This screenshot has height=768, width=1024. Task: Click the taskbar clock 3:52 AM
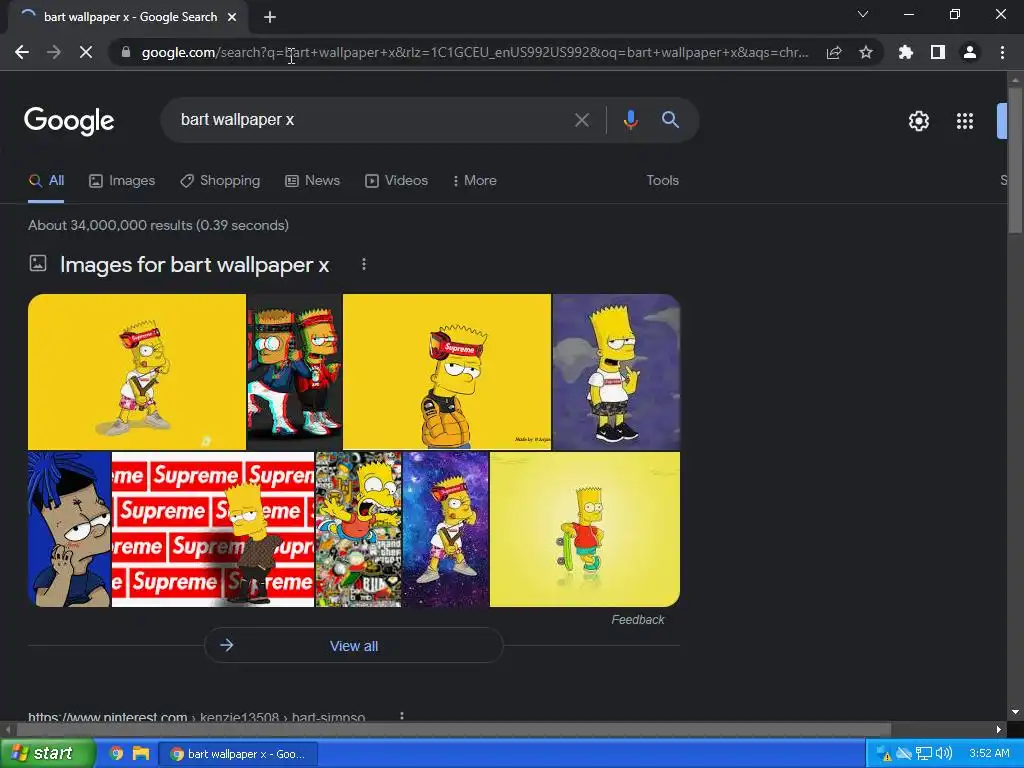click(x=989, y=754)
